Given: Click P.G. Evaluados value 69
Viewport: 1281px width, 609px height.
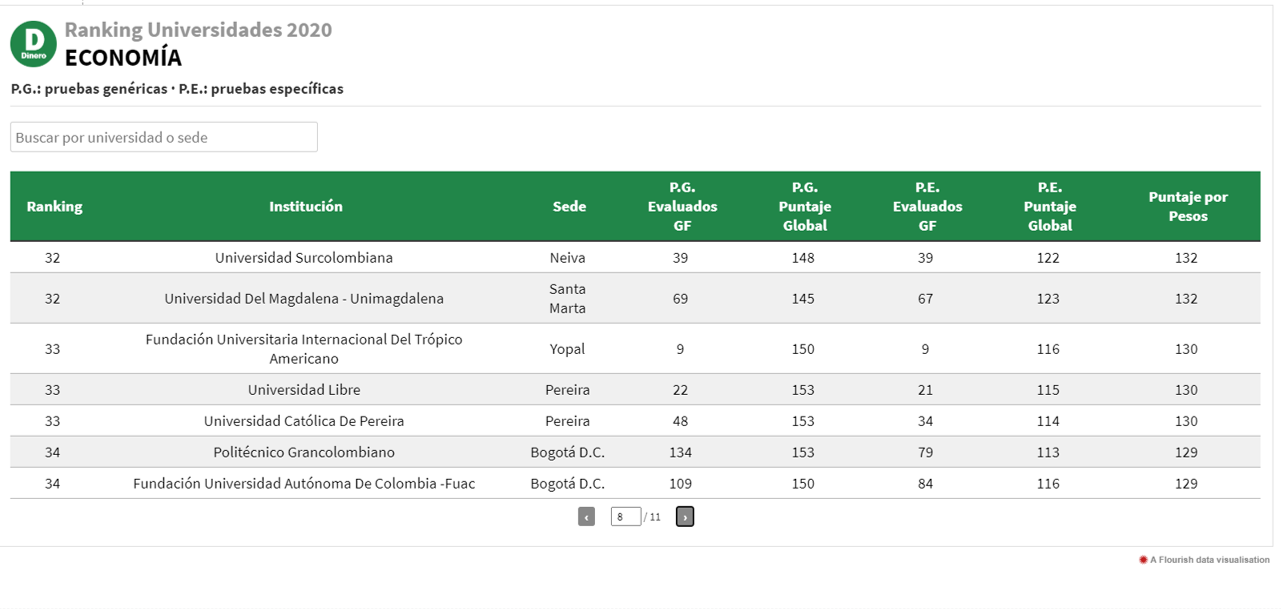Looking at the screenshot, I should point(681,299).
